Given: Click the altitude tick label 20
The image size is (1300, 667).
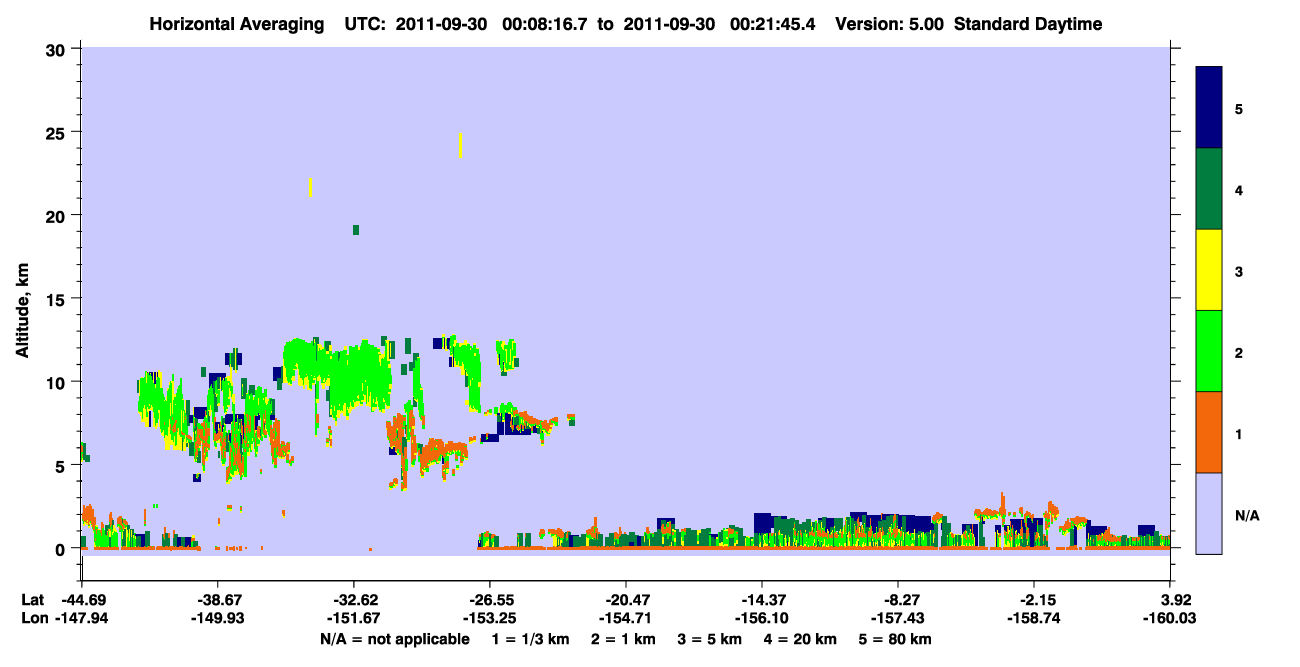Looking at the screenshot, I should 58,215.
